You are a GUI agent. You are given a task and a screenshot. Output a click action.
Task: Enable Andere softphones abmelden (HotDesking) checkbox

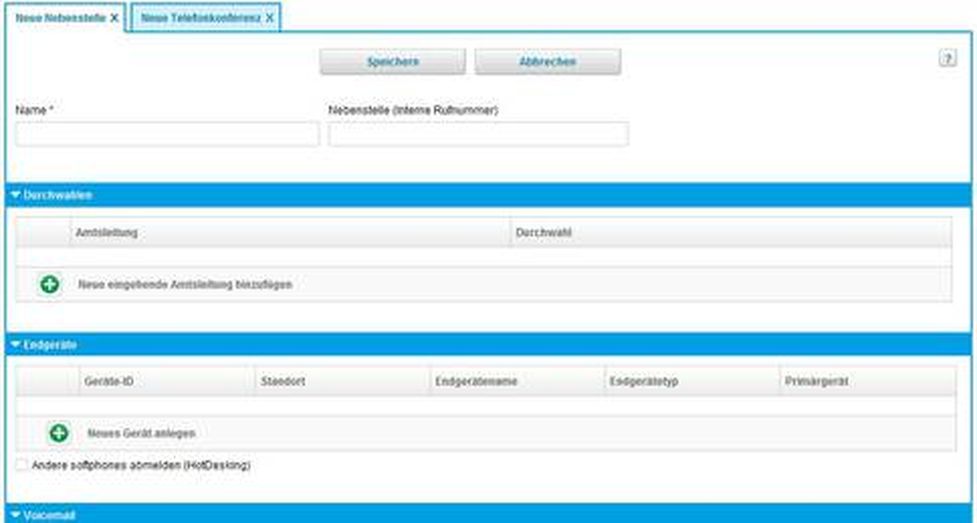[22, 465]
